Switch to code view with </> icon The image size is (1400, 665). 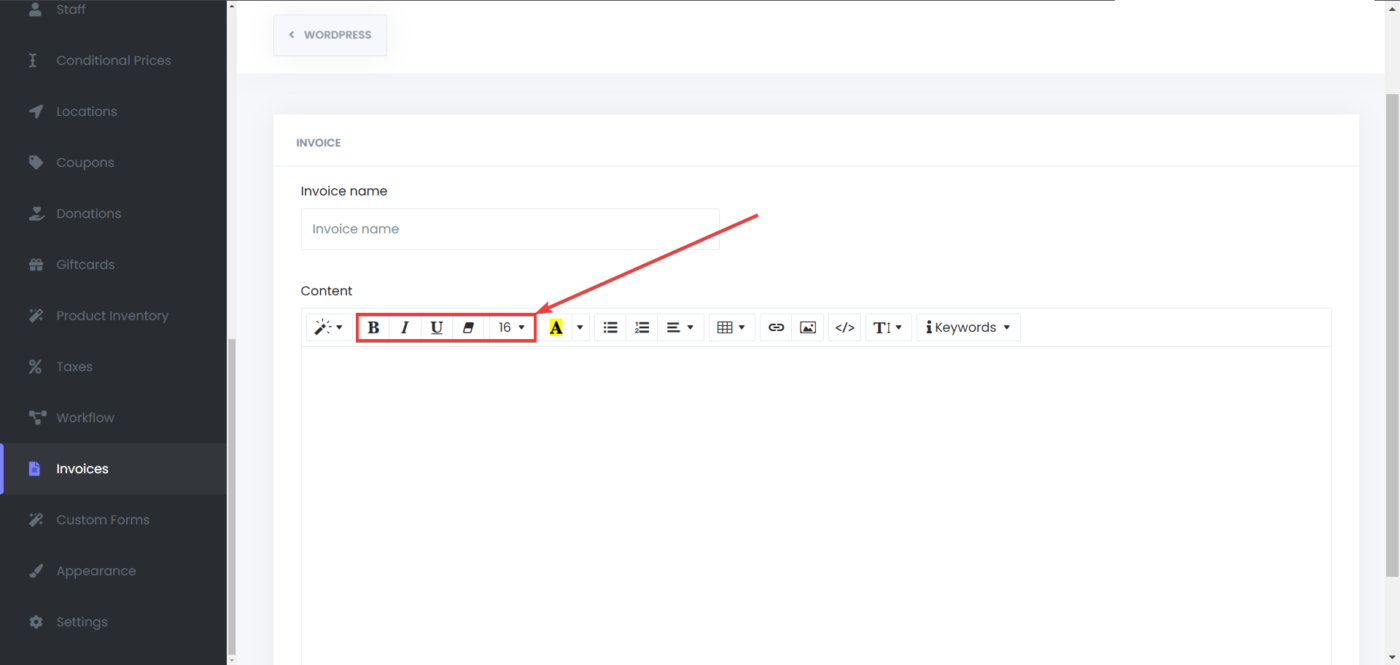coord(845,328)
